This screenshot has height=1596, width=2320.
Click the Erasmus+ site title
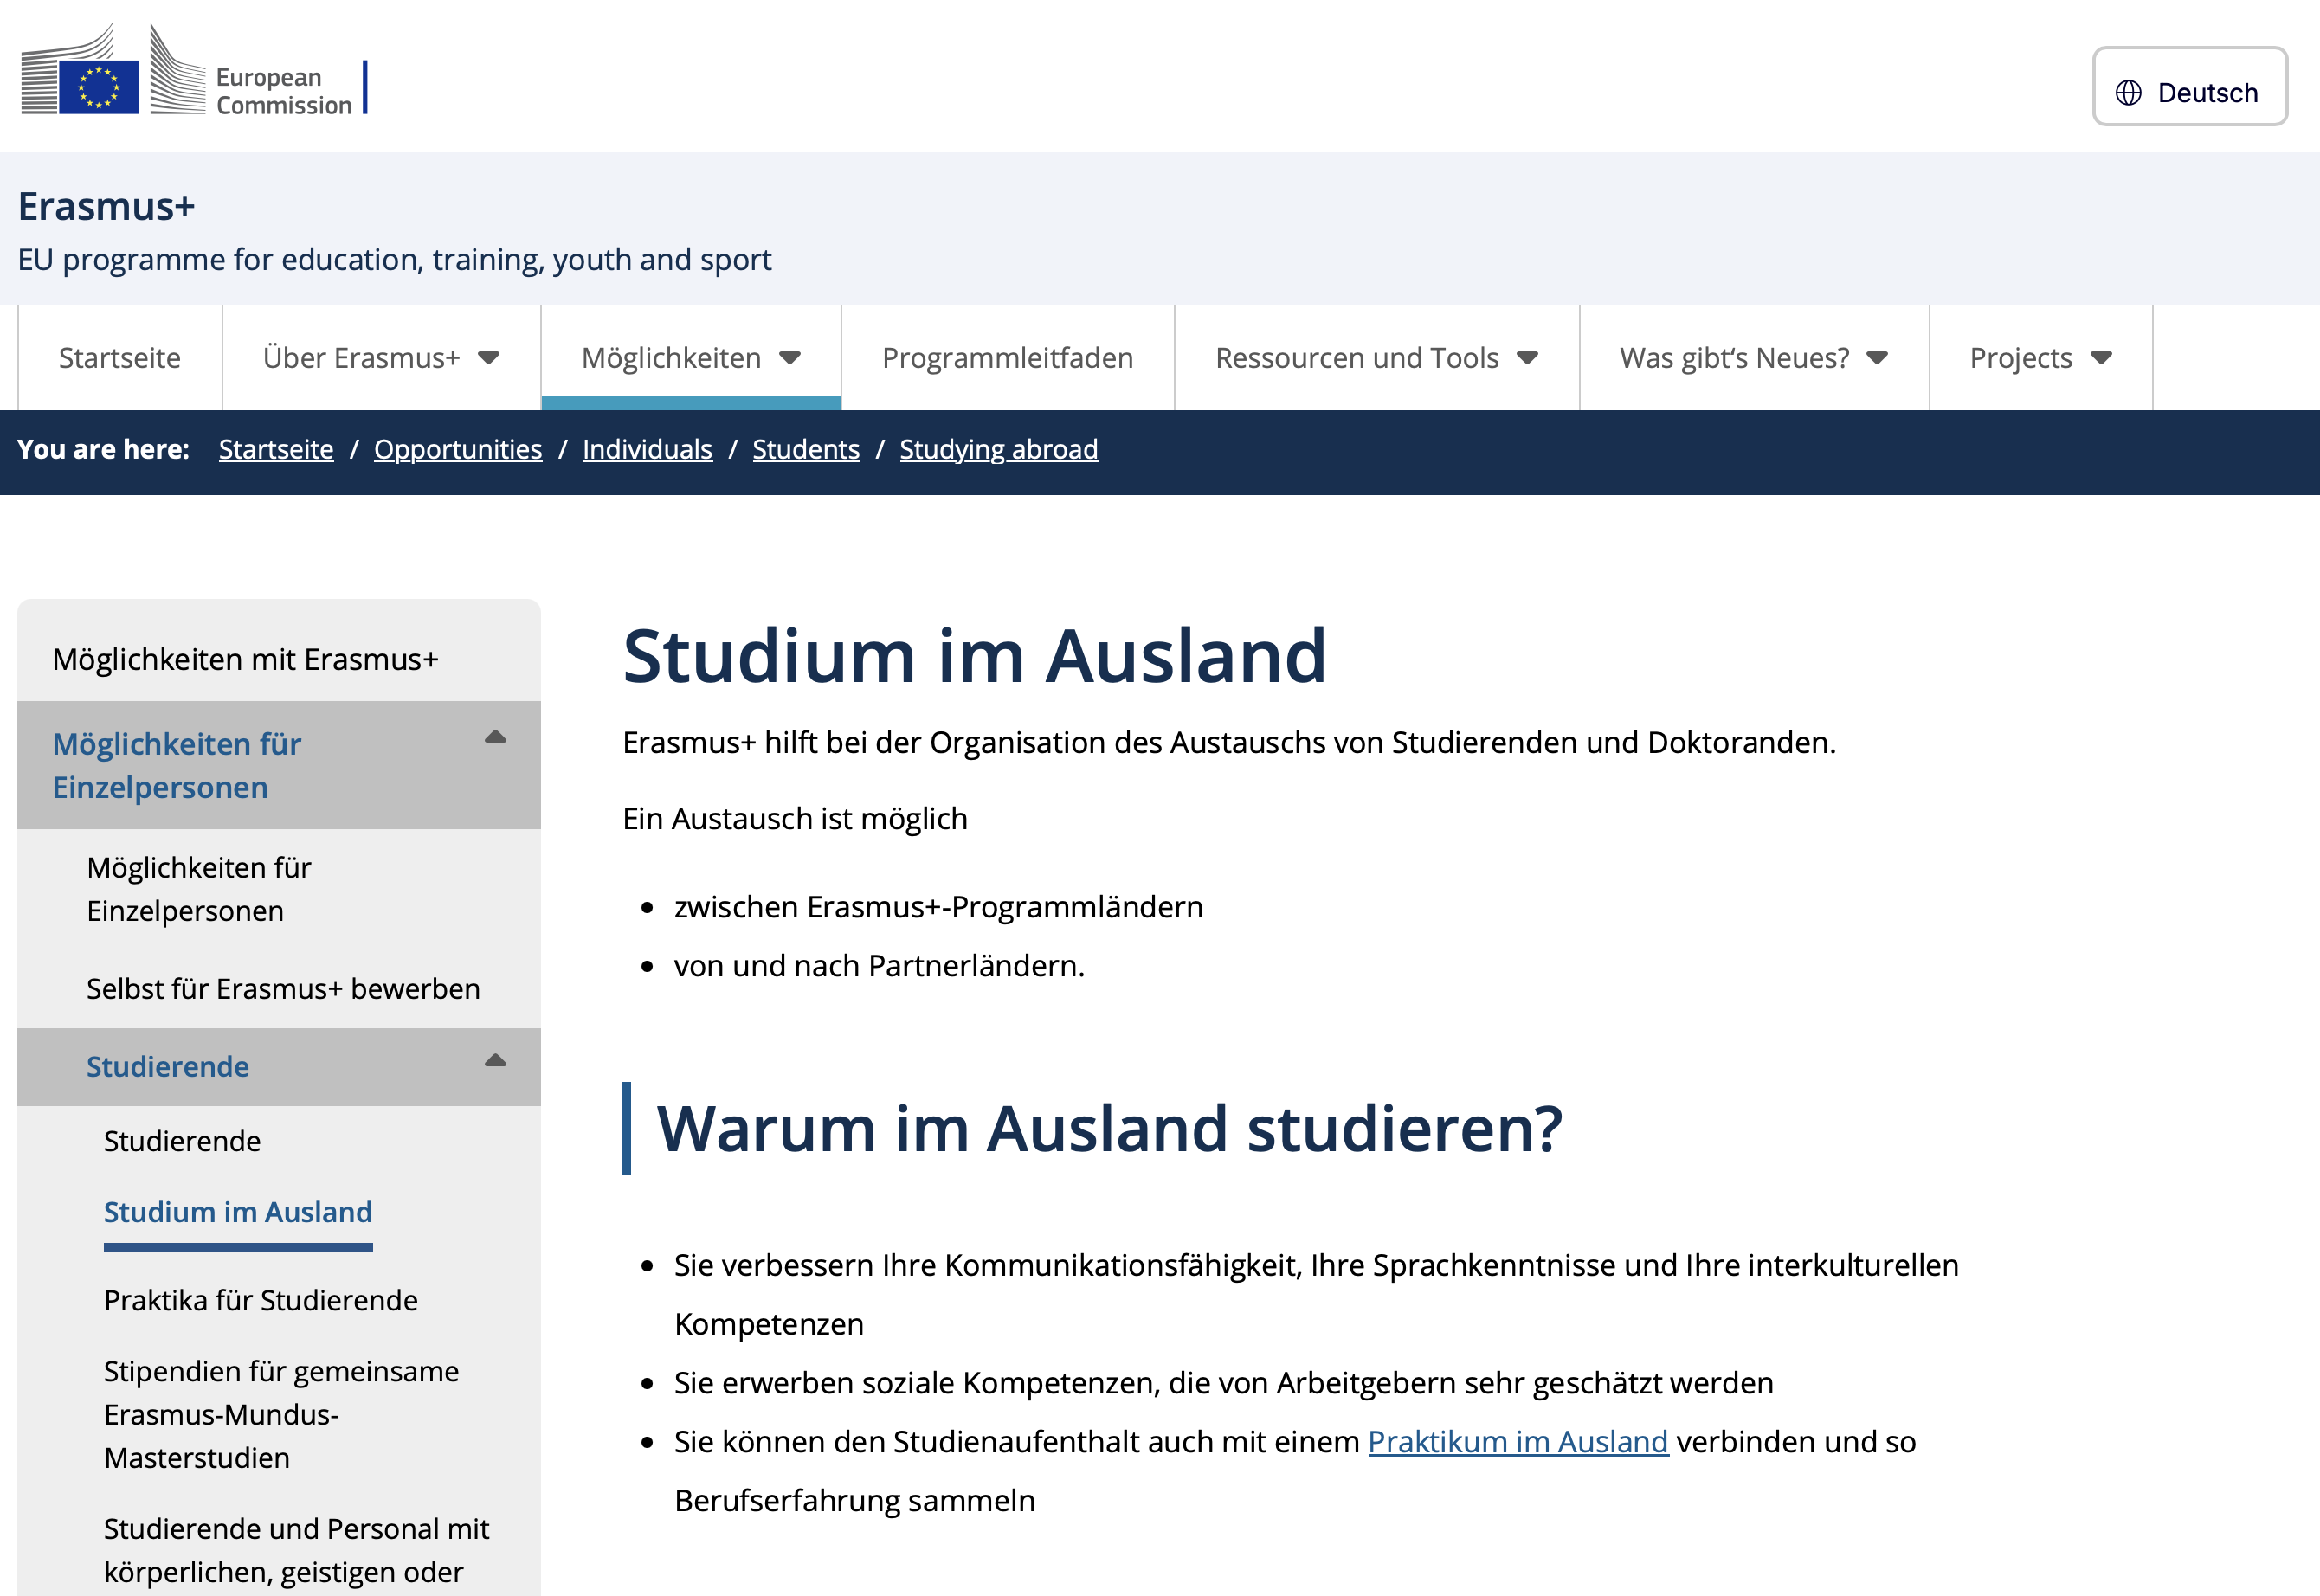(x=106, y=206)
